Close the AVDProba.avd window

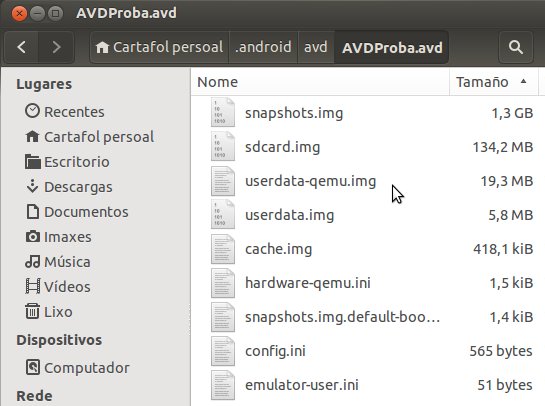point(19,14)
